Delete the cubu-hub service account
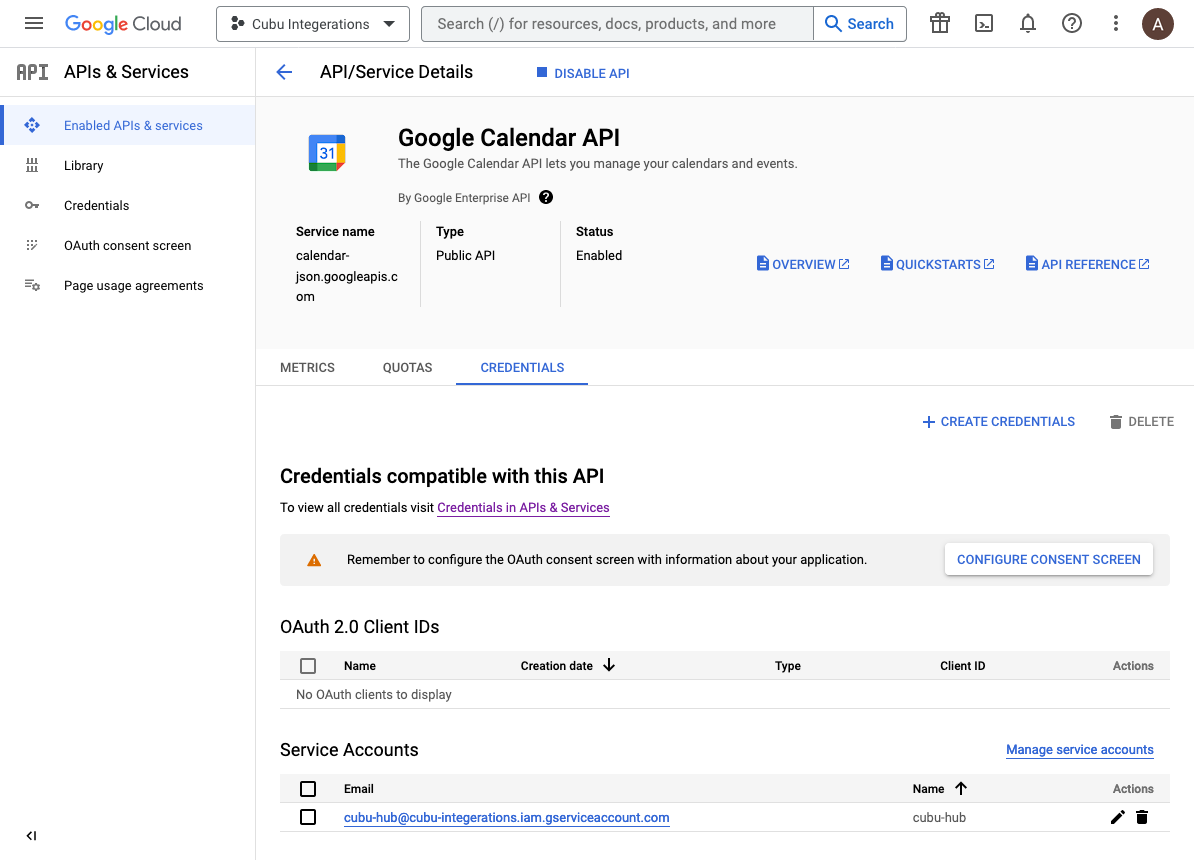 click(x=1141, y=817)
